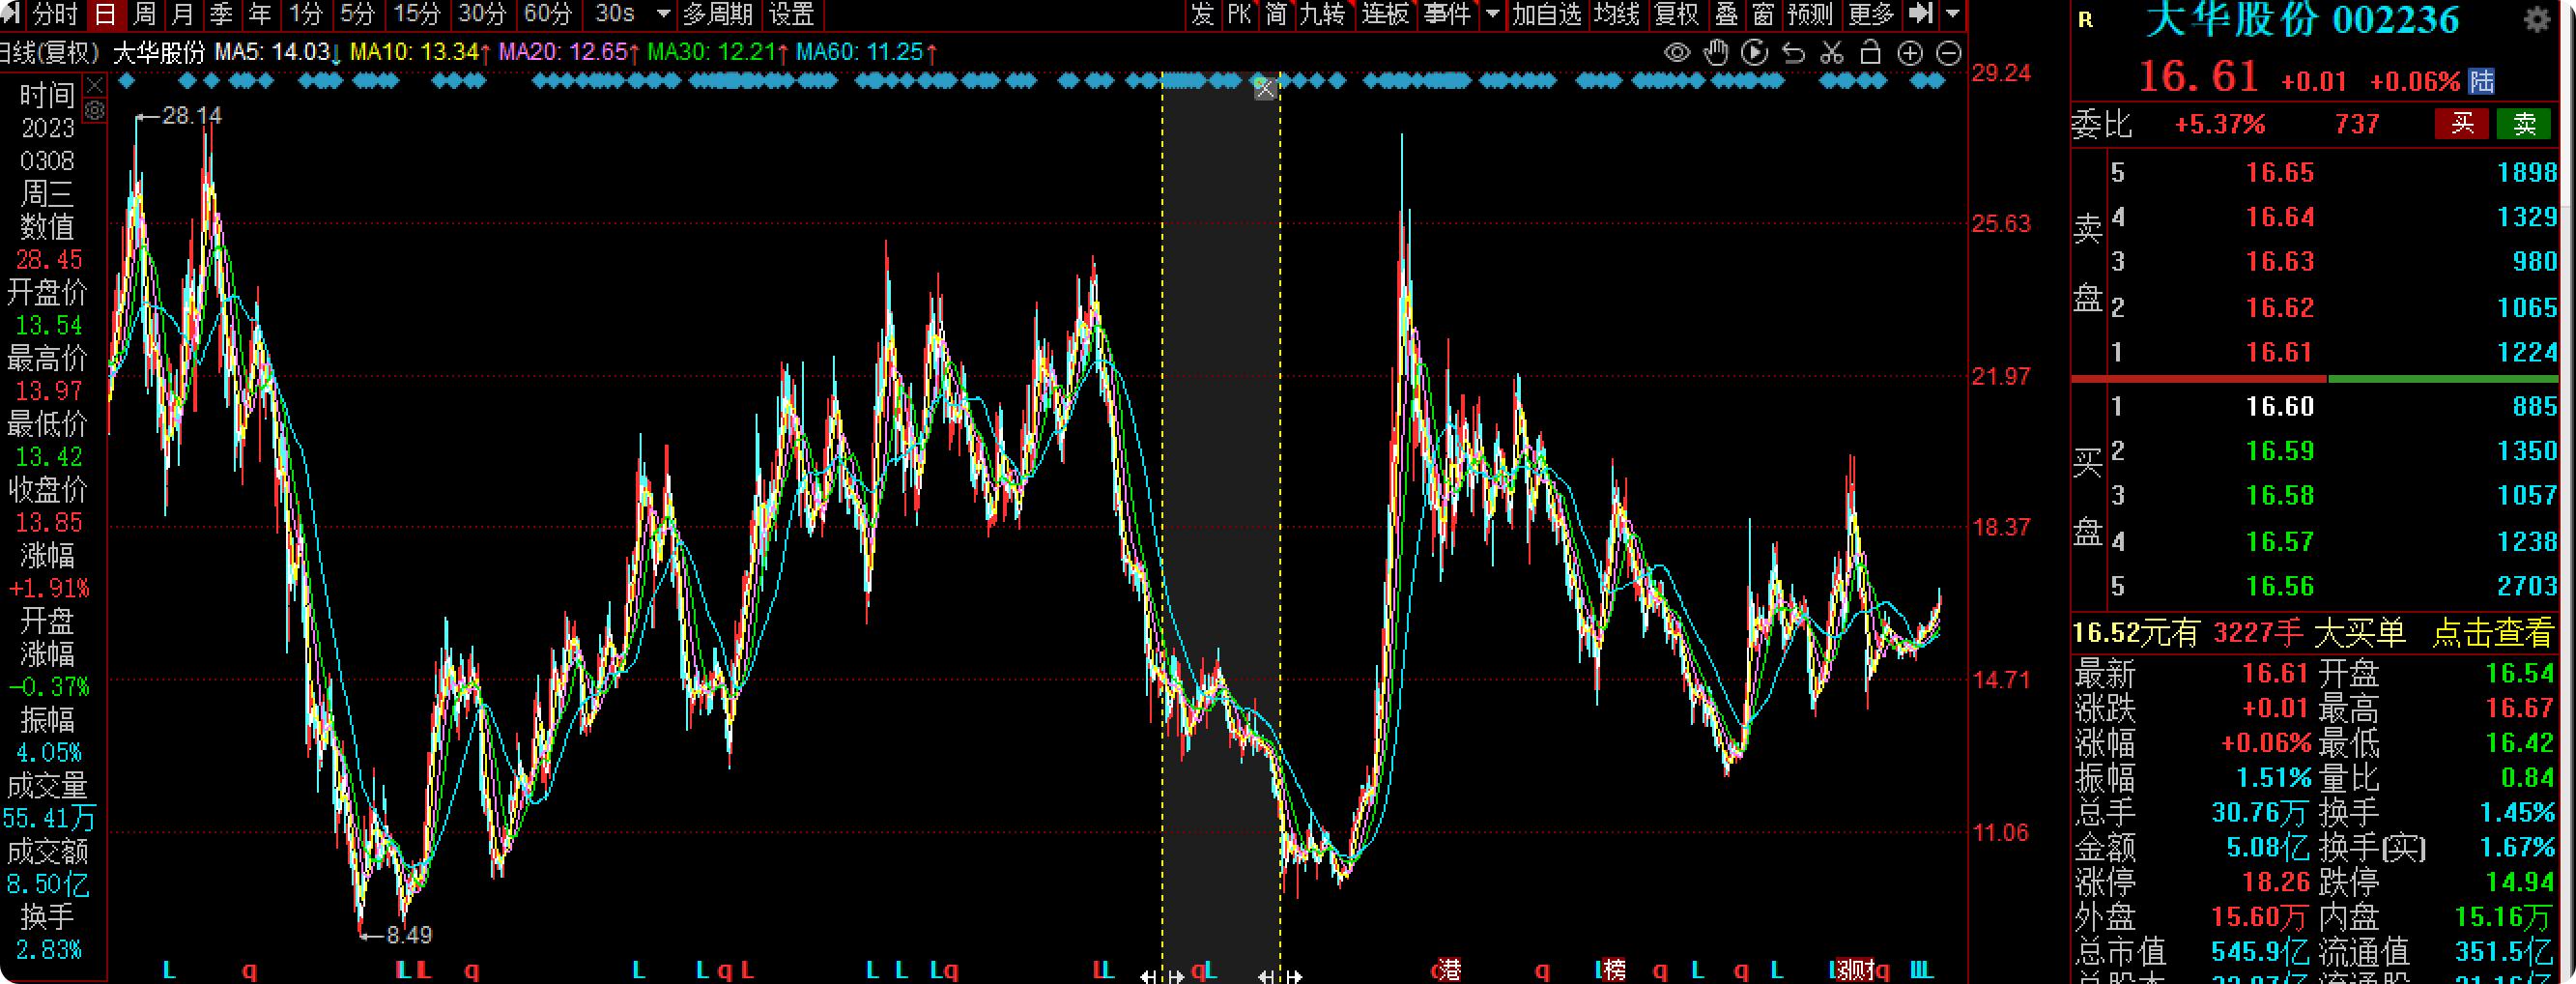Close the data panel with the X next to 时间
2576x984 pixels.
(95, 85)
